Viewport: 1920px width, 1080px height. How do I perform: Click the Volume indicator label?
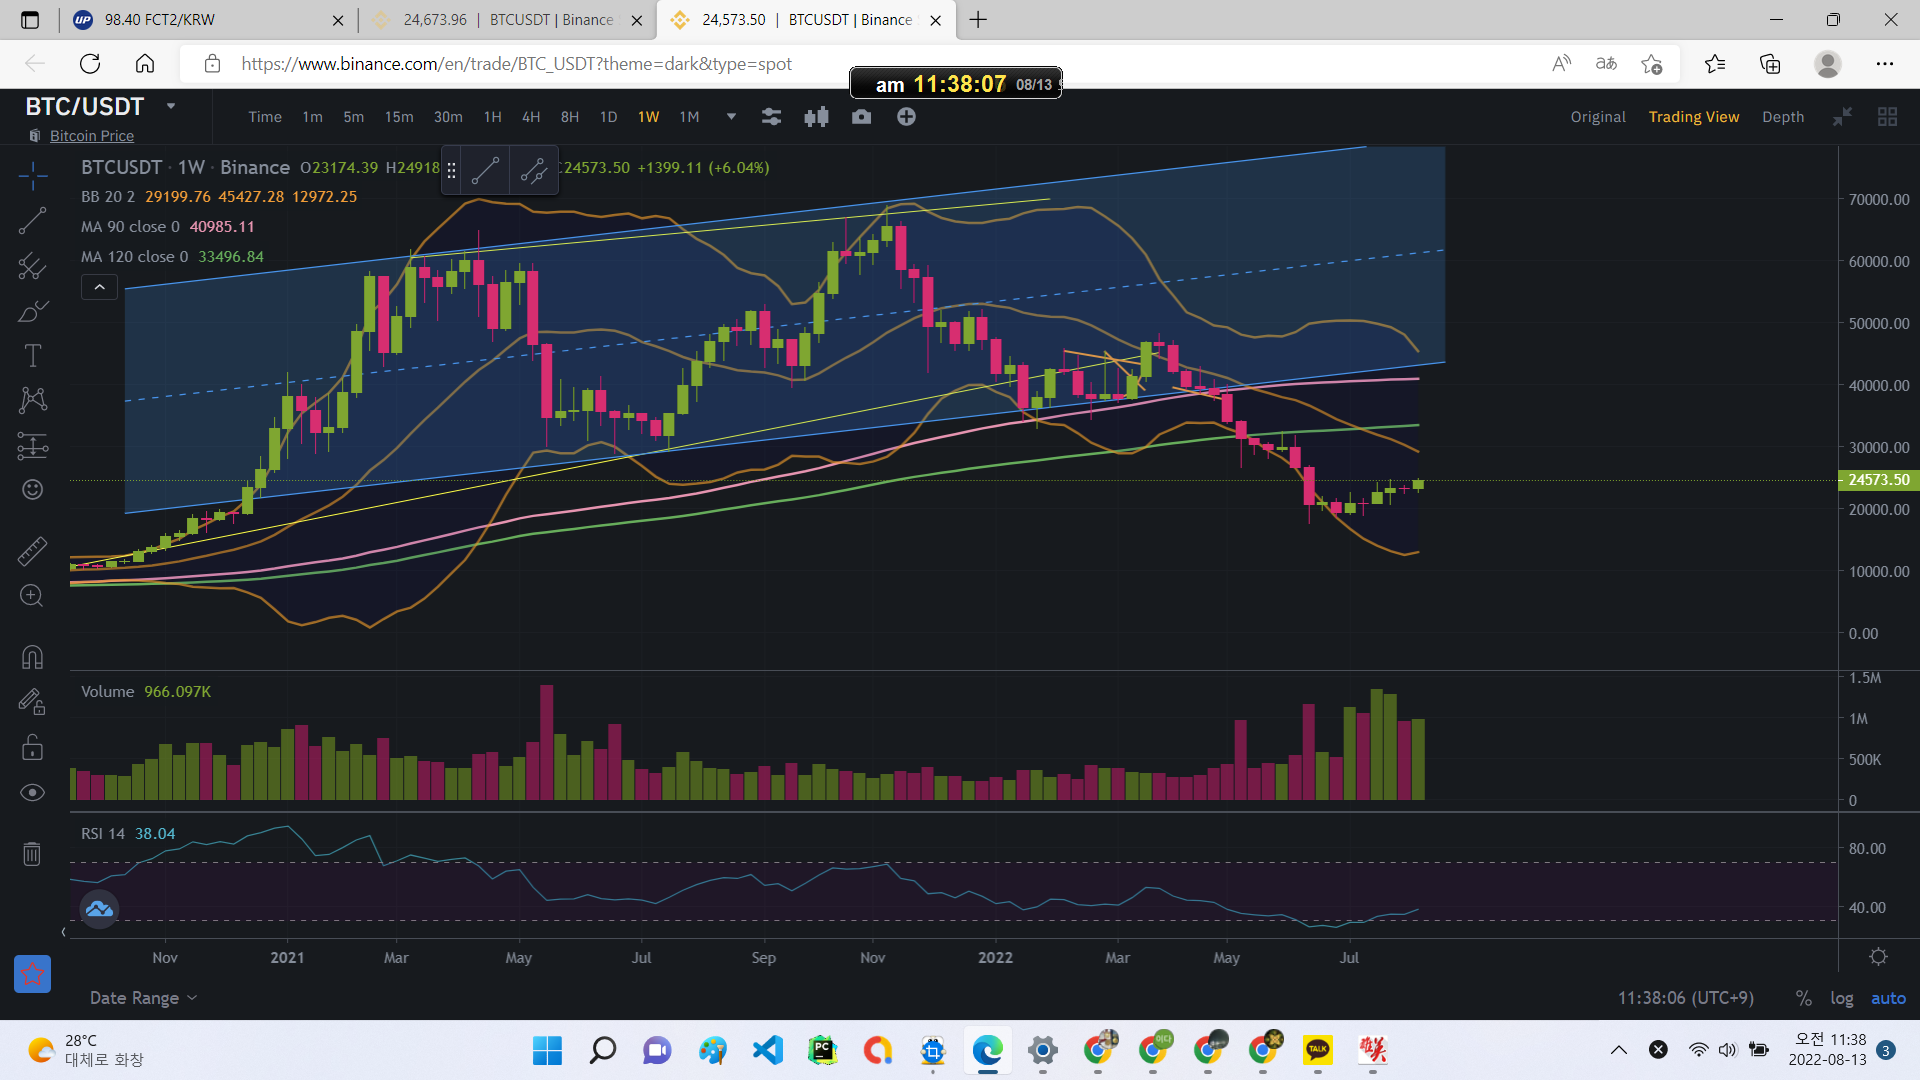[x=107, y=692]
